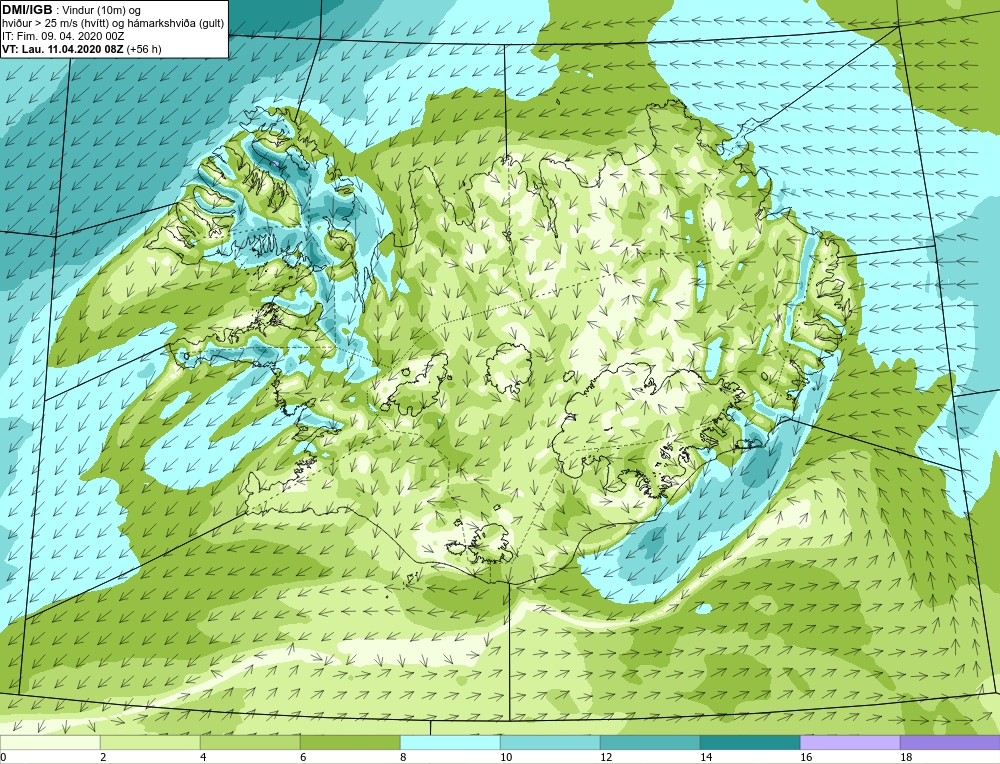Viewport: 1000px width, 764px height.
Task: Click the 2–4 m/s legend color band
Action: 151,742
